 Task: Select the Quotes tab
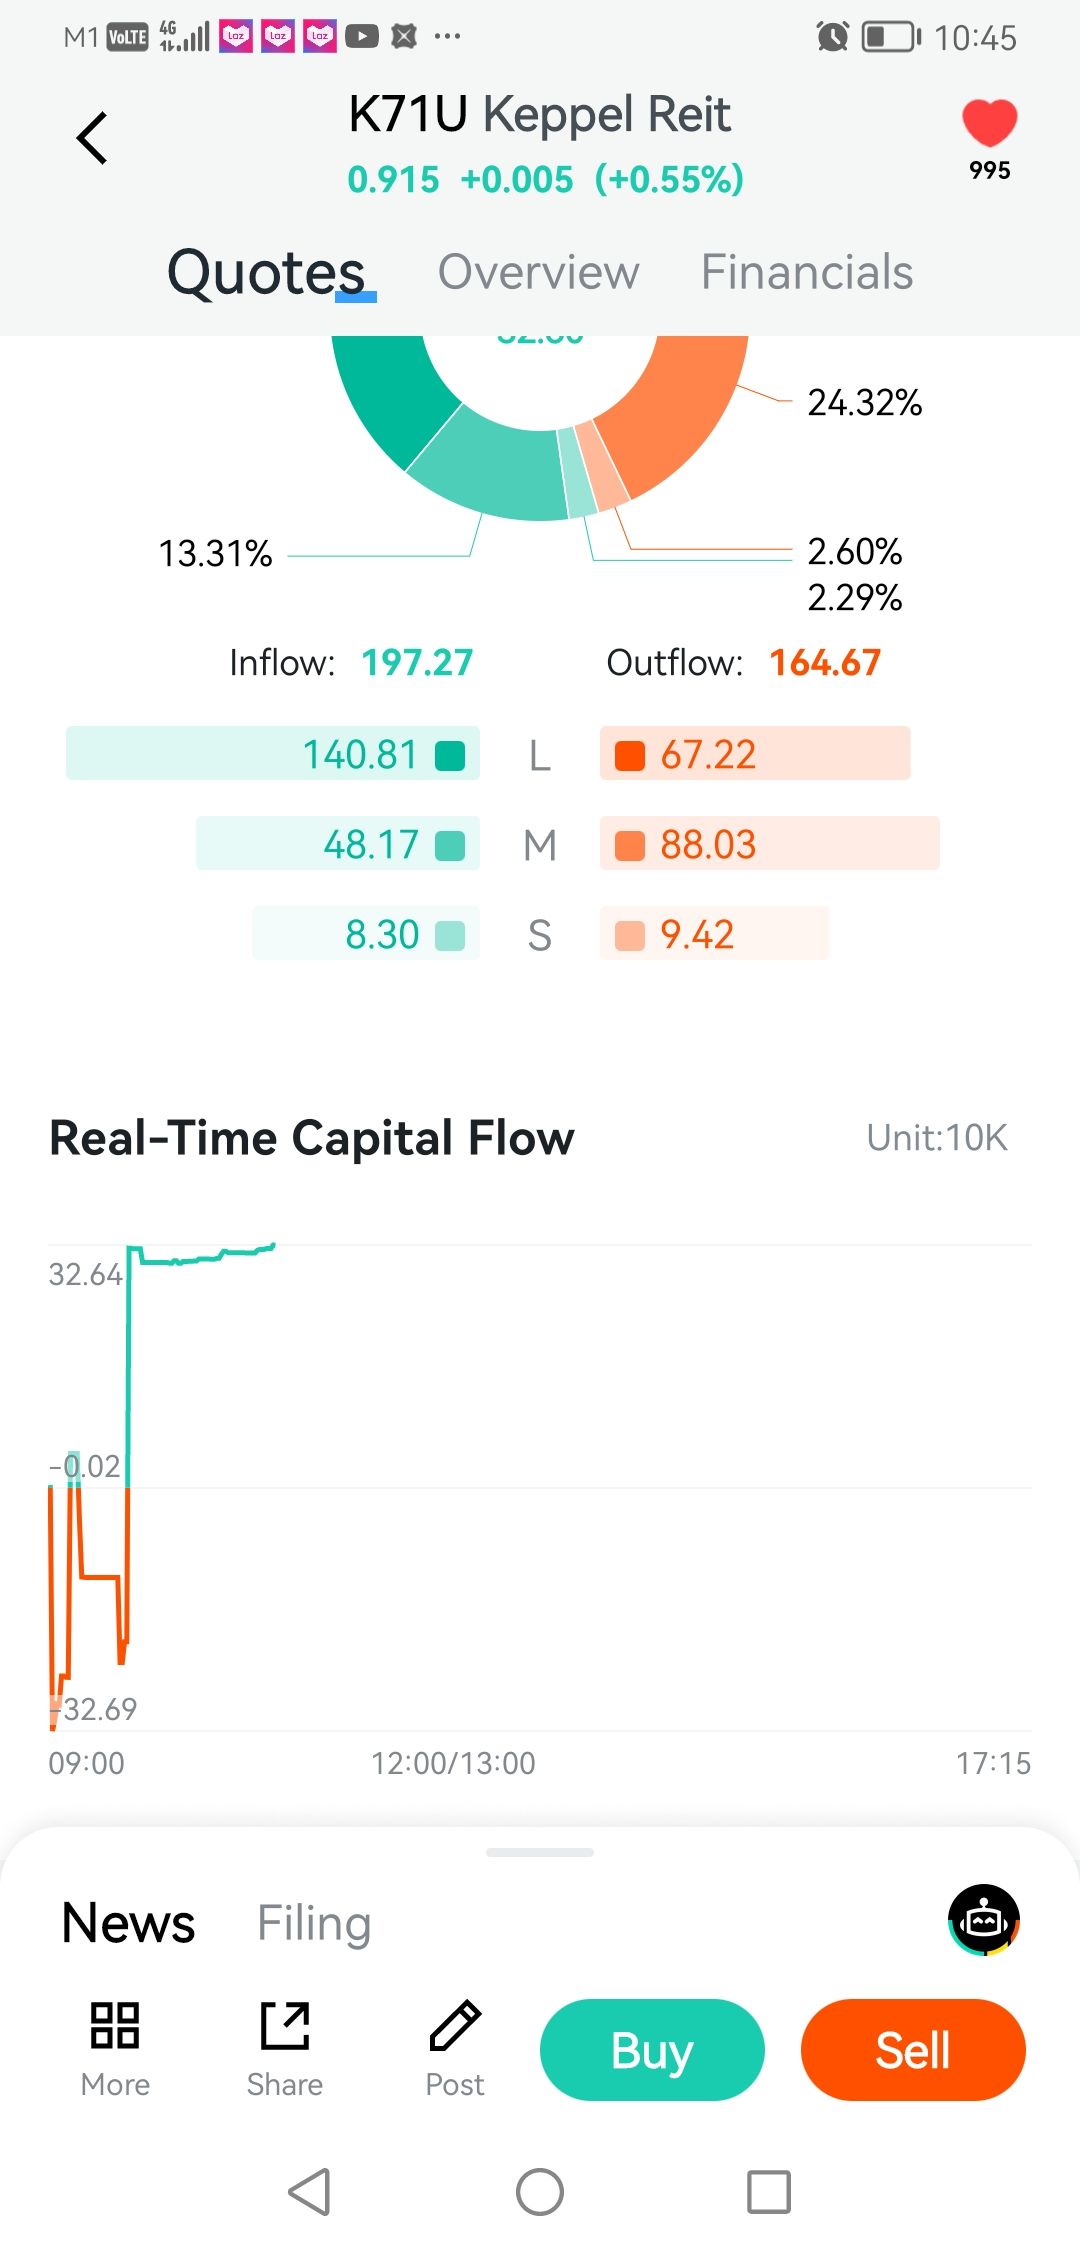(x=266, y=272)
